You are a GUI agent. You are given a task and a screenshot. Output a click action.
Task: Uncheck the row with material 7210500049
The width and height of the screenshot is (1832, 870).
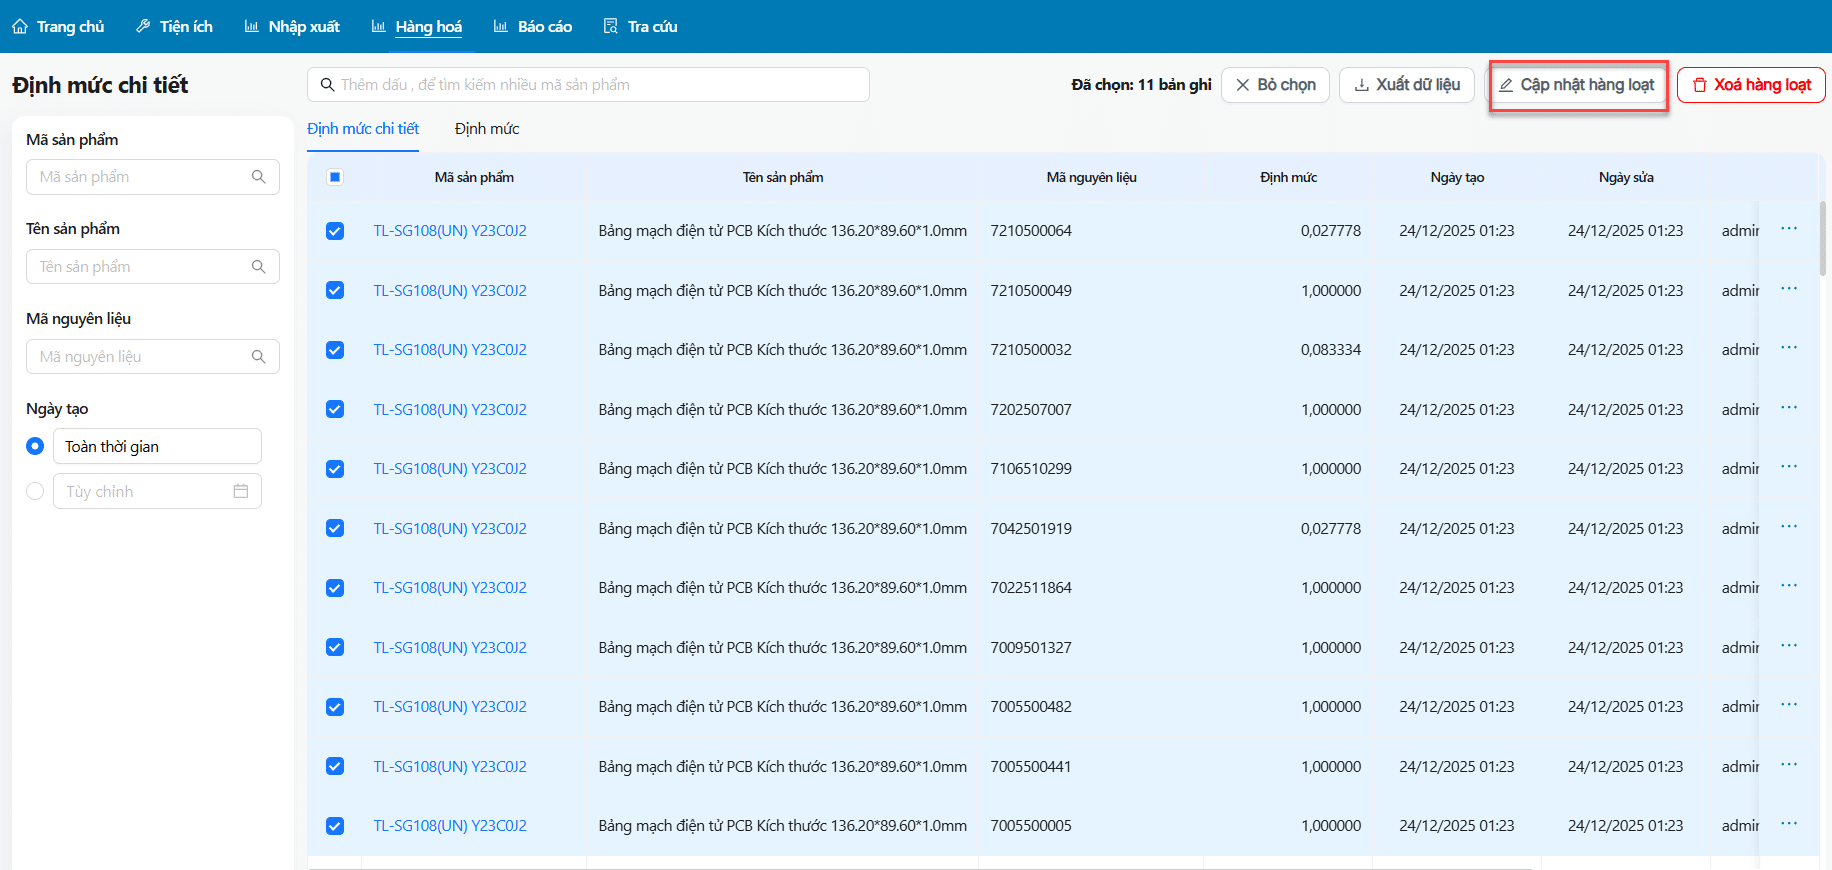point(335,290)
